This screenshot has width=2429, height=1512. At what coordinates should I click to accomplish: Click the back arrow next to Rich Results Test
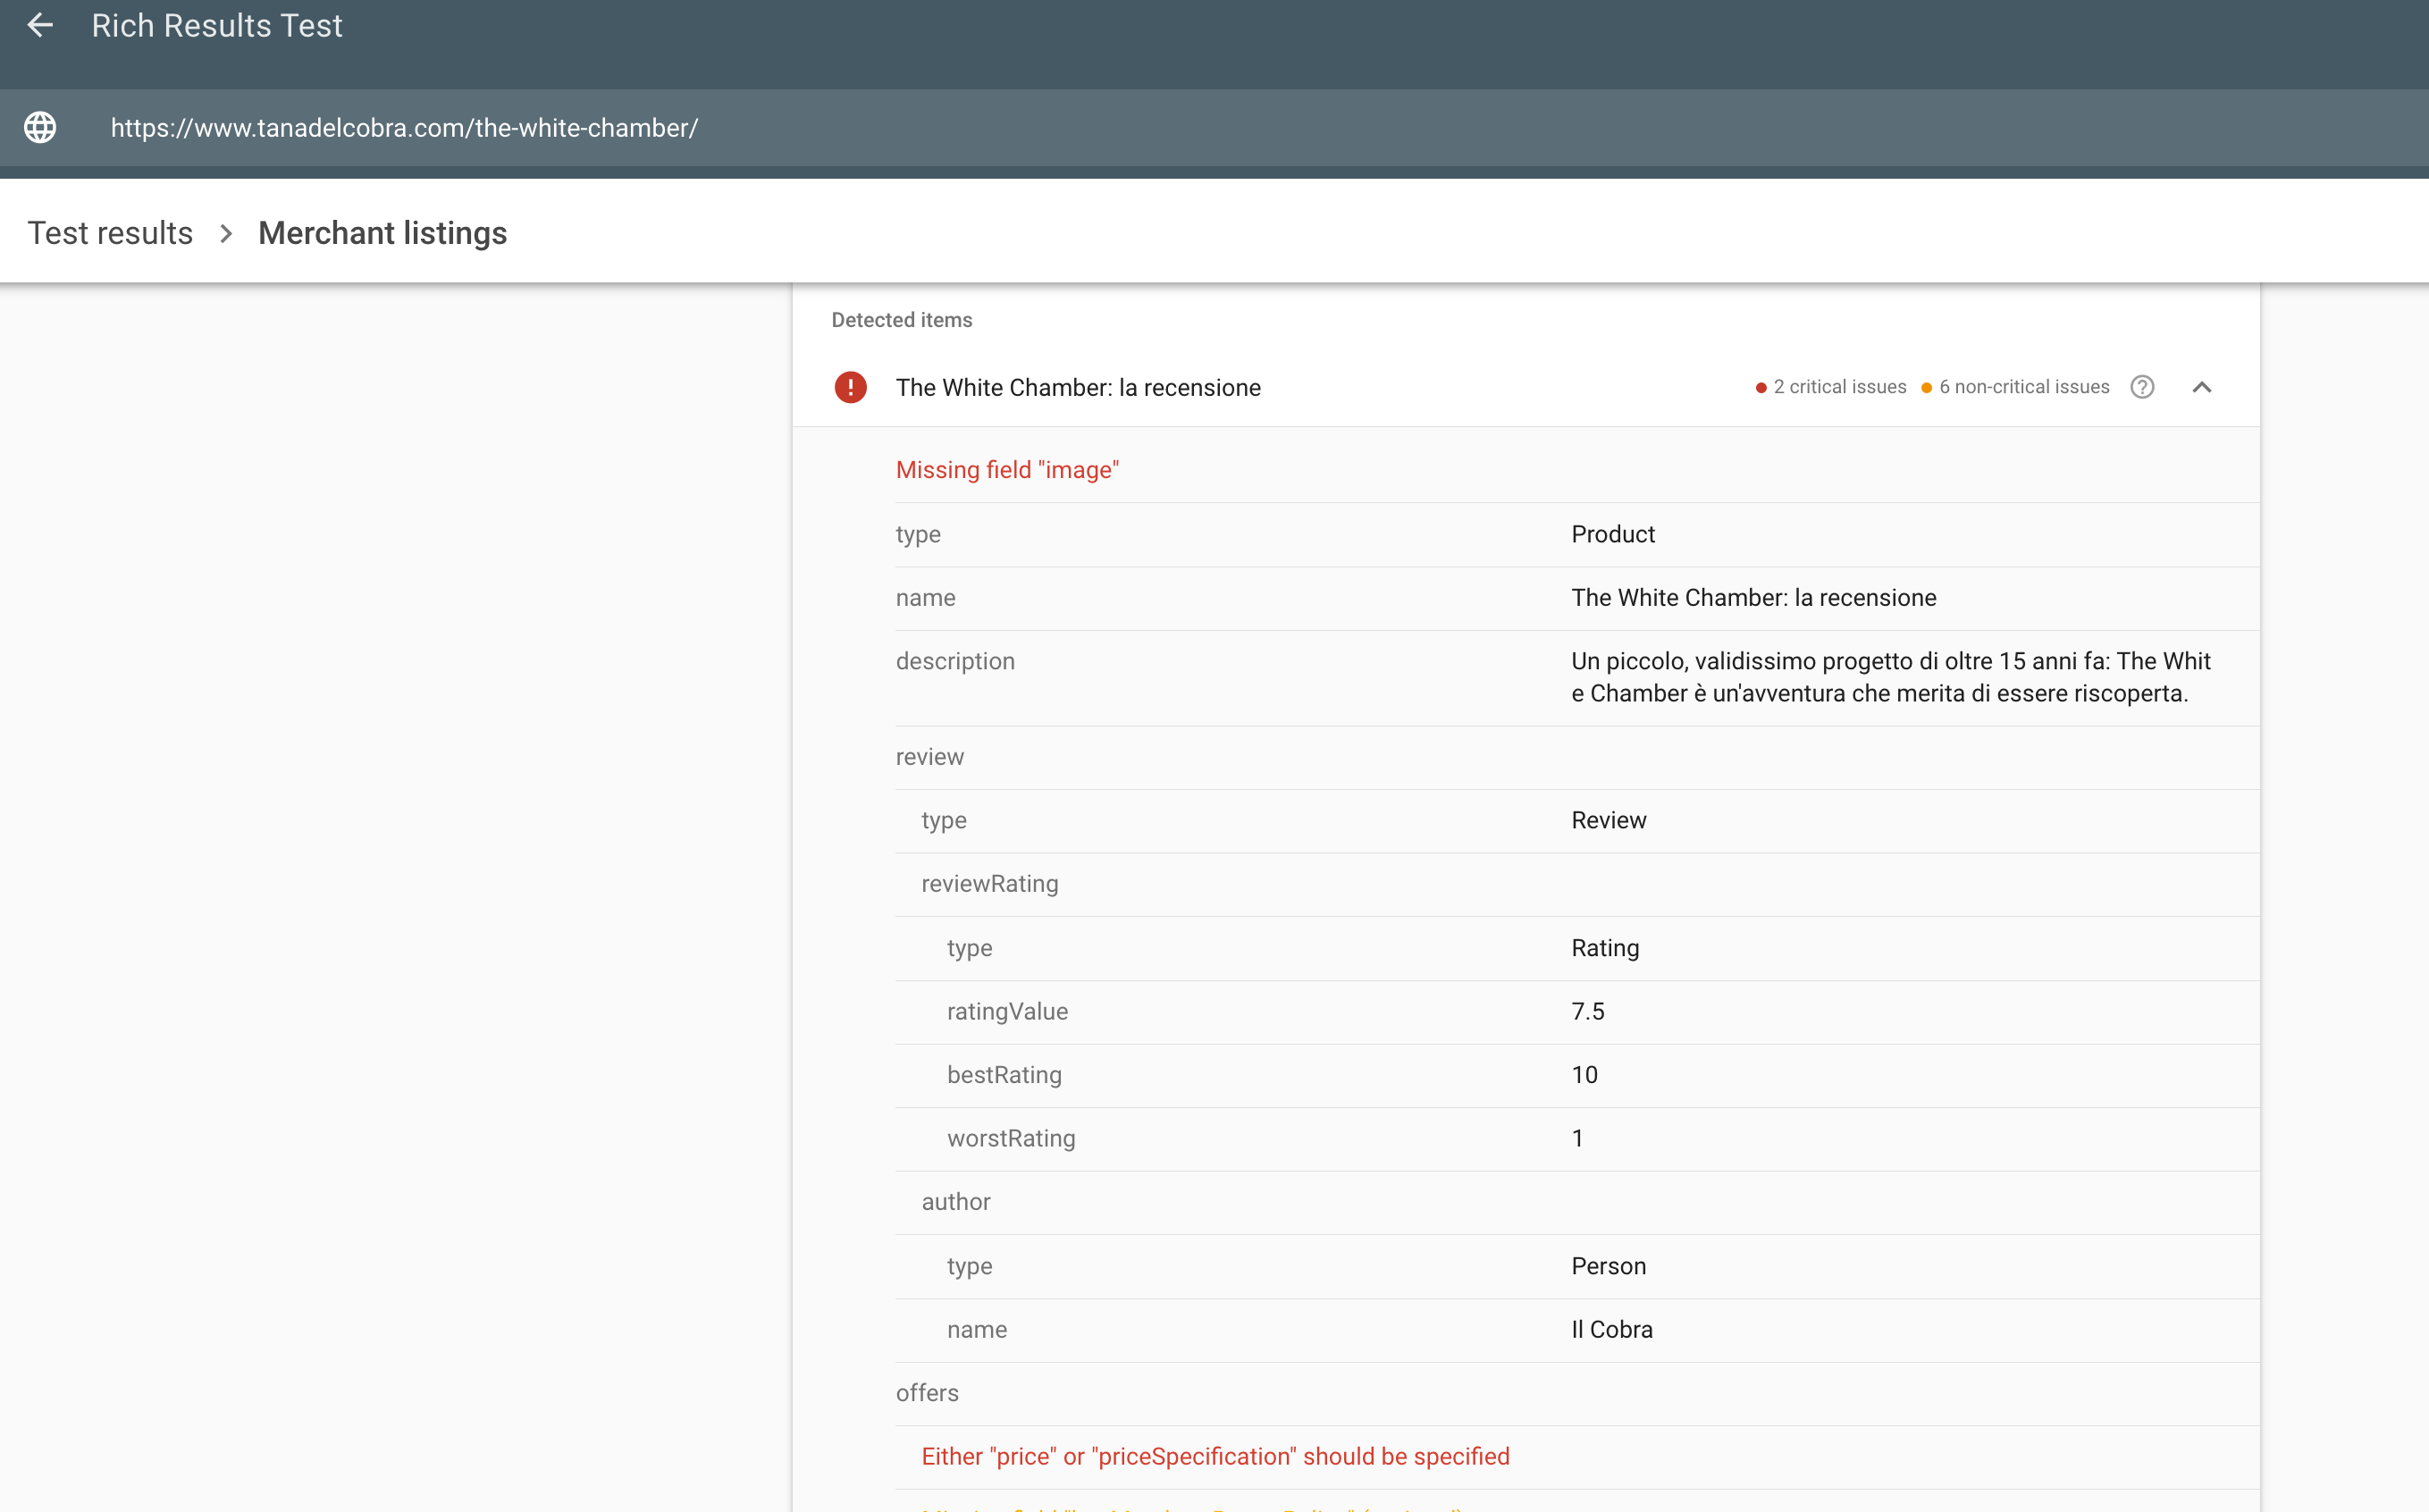40,25
